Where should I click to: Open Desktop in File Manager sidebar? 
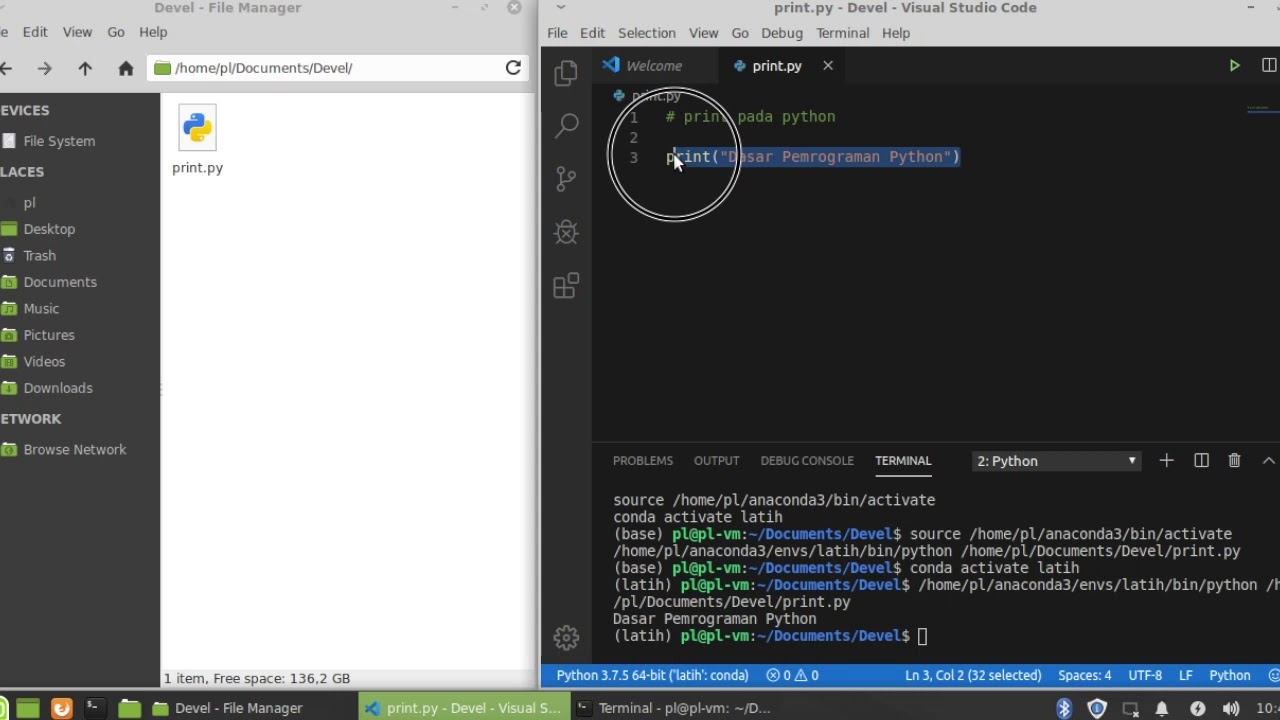pyautogui.click(x=49, y=229)
